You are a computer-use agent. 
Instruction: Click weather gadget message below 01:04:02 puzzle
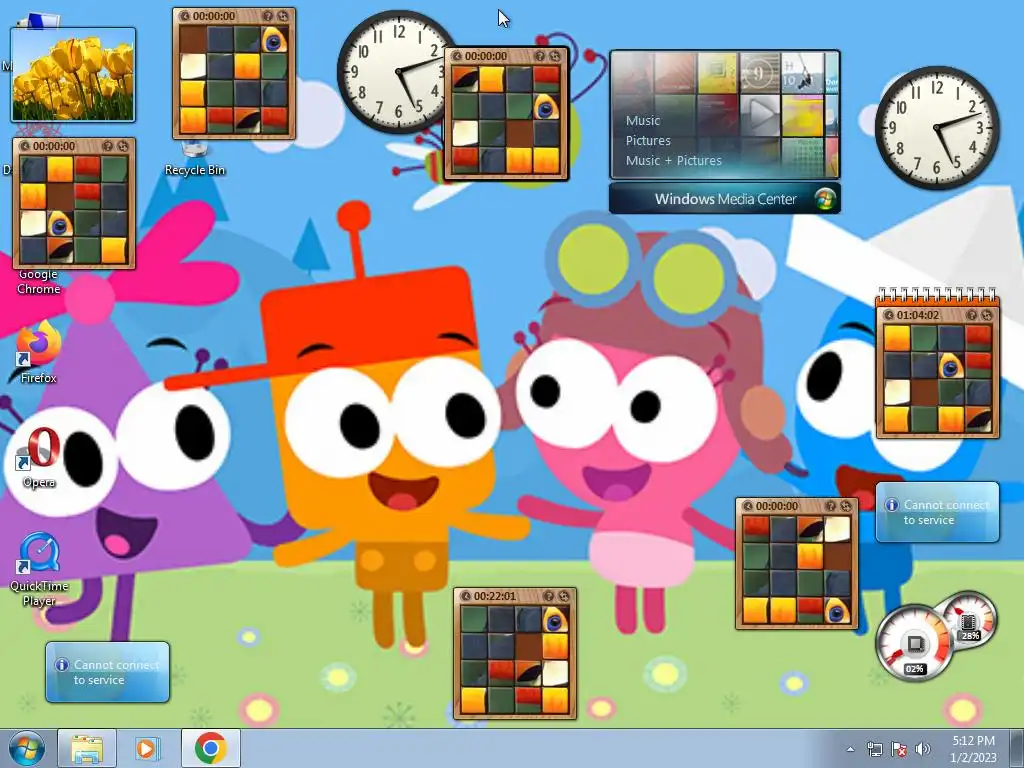(937, 512)
